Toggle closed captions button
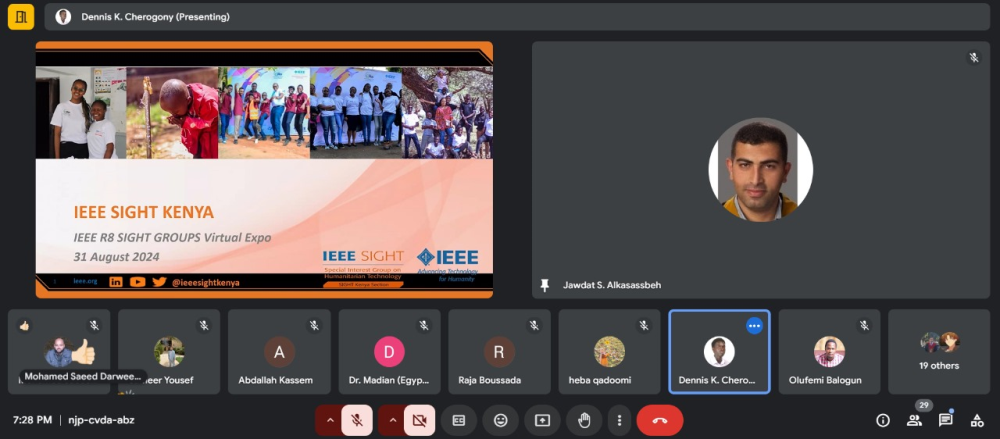1000x439 pixels. point(459,420)
